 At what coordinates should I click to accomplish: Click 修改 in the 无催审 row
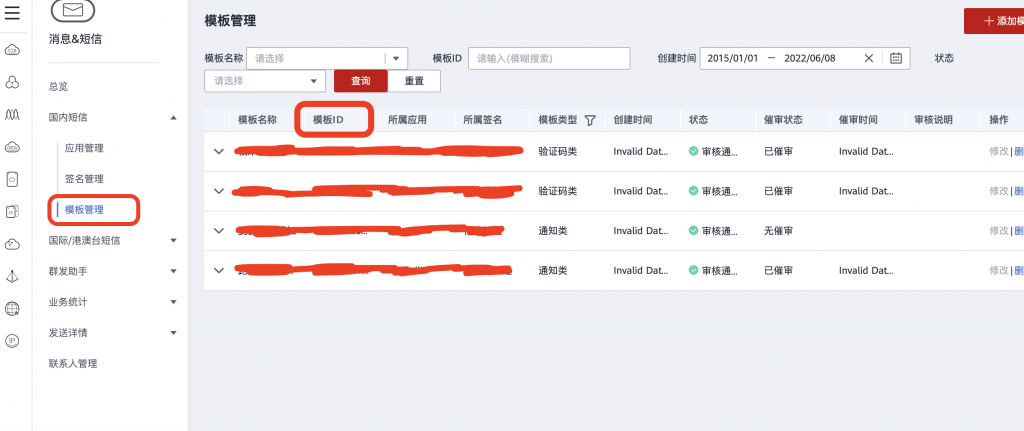[x=999, y=231]
